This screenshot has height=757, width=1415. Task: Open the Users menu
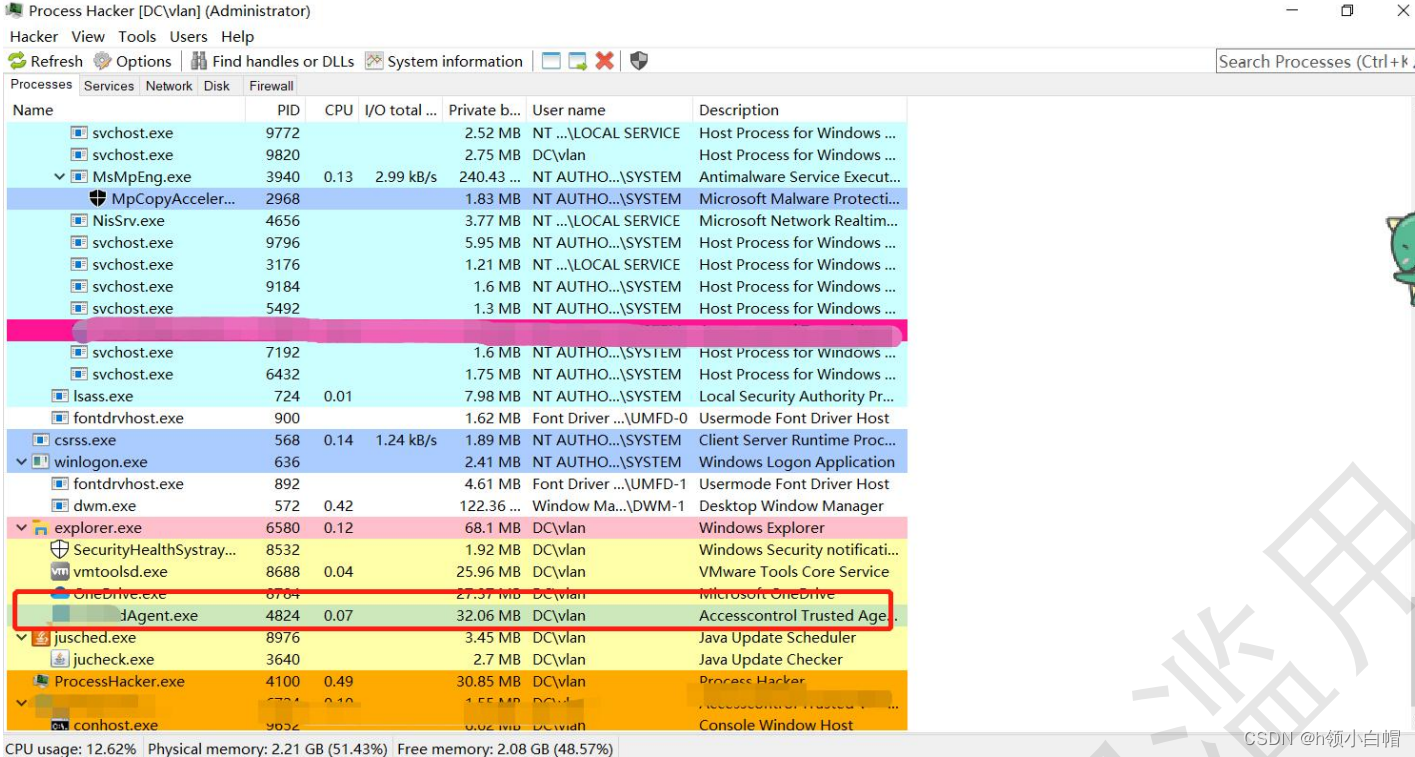pyautogui.click(x=189, y=36)
